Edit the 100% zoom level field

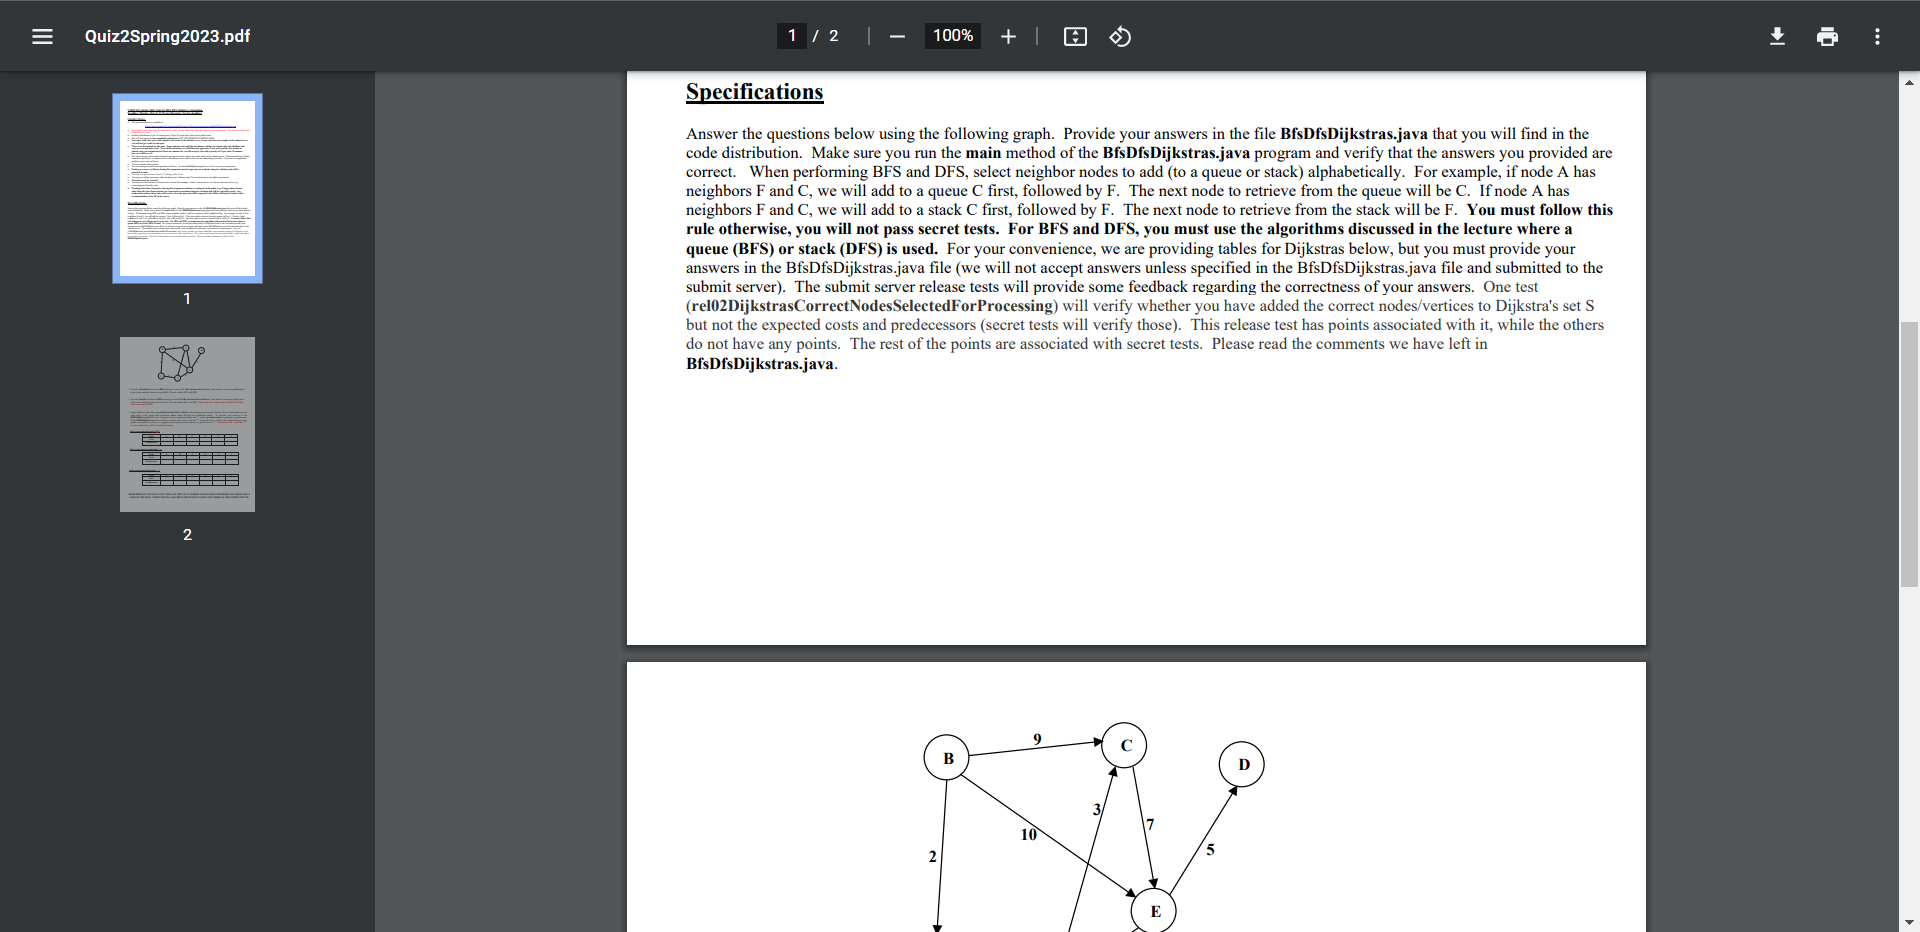point(951,36)
